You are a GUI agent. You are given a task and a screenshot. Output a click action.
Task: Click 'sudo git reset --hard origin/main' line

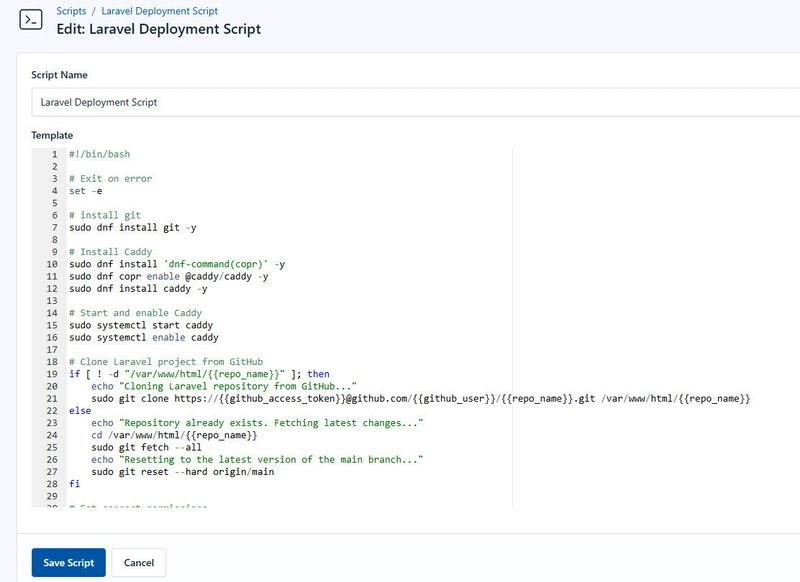[x=183, y=472]
